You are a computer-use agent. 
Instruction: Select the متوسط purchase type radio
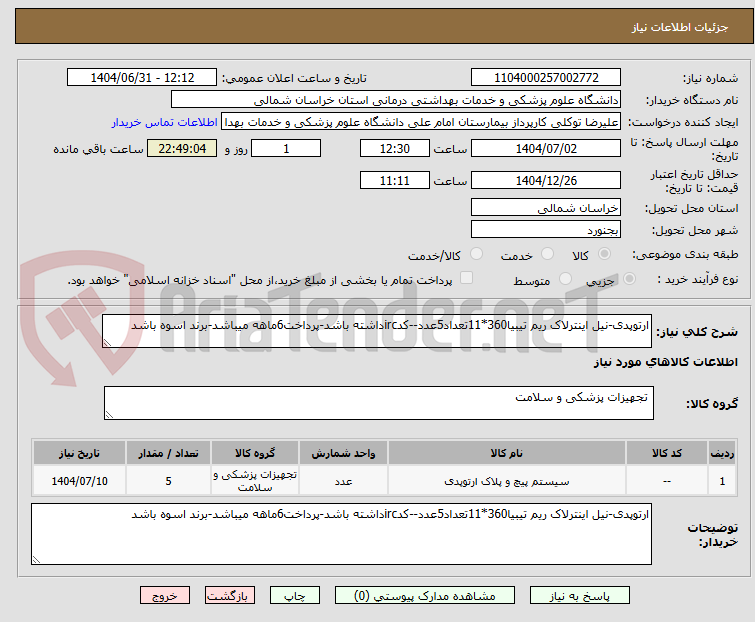click(x=565, y=279)
